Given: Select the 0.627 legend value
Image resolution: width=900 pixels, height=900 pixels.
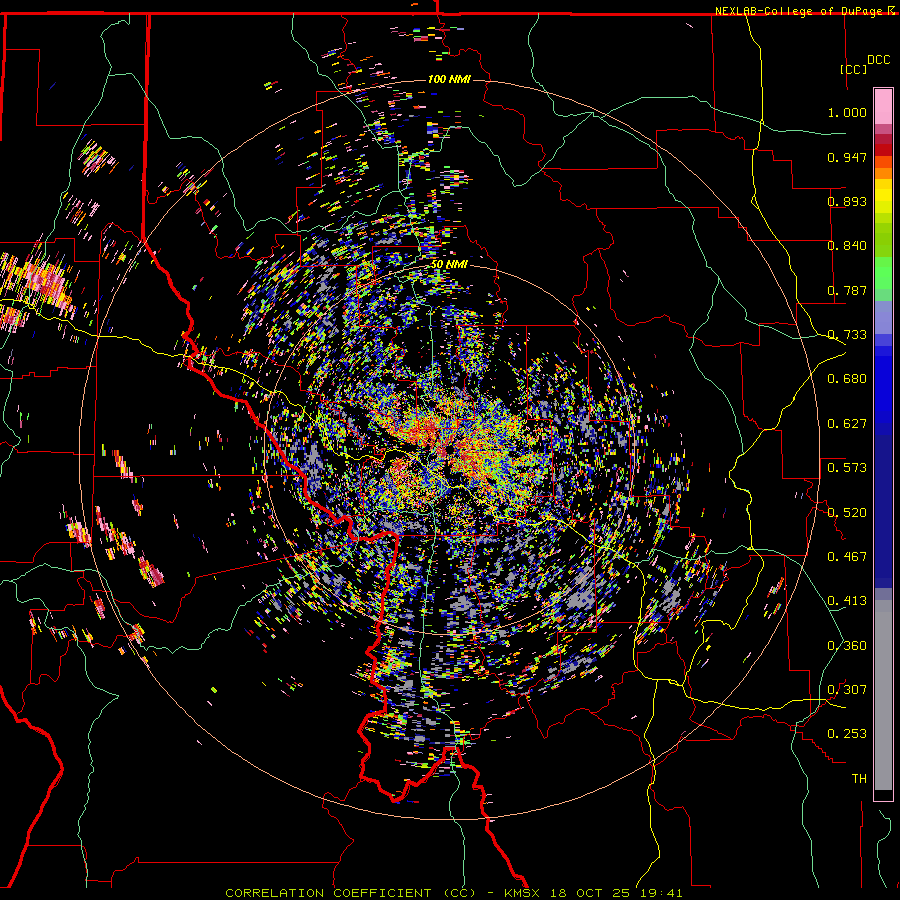Looking at the screenshot, I should tap(847, 424).
